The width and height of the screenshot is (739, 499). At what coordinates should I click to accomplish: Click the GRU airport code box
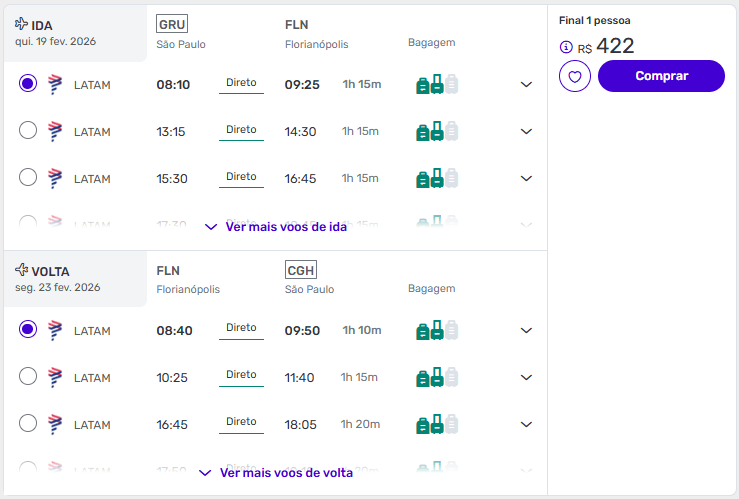click(x=172, y=25)
